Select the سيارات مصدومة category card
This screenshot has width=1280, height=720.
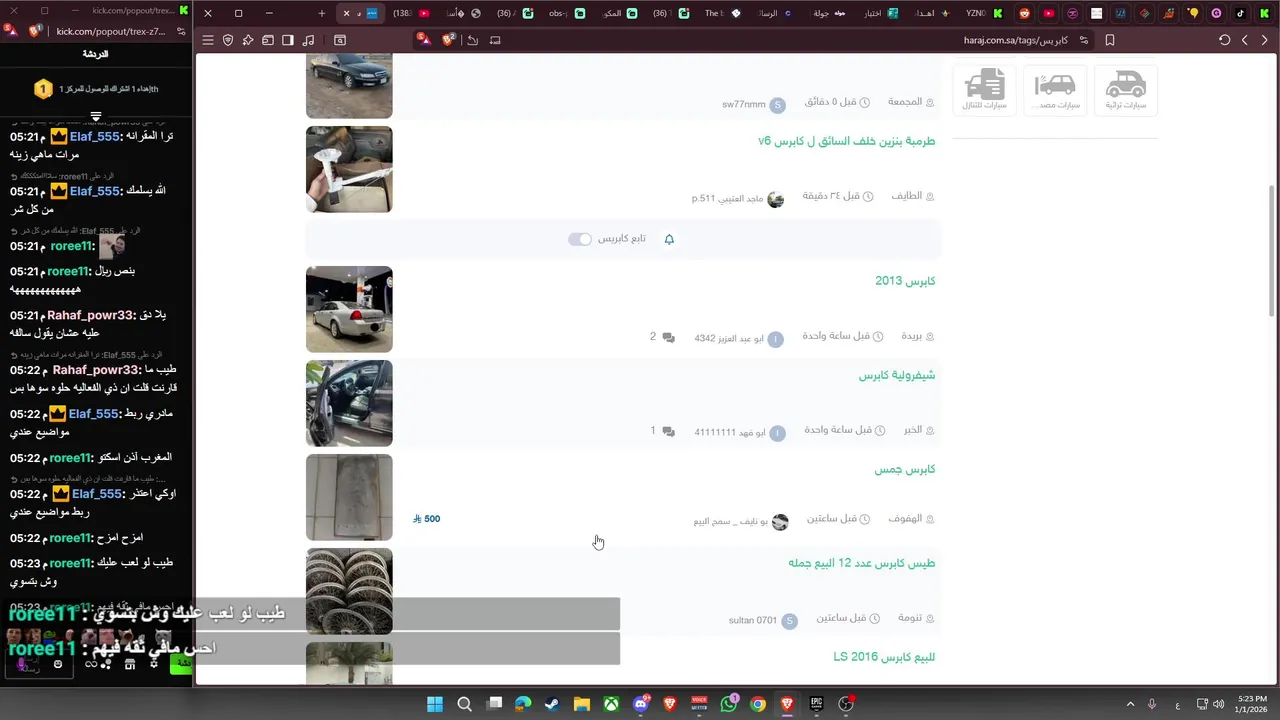pyautogui.click(x=1055, y=90)
